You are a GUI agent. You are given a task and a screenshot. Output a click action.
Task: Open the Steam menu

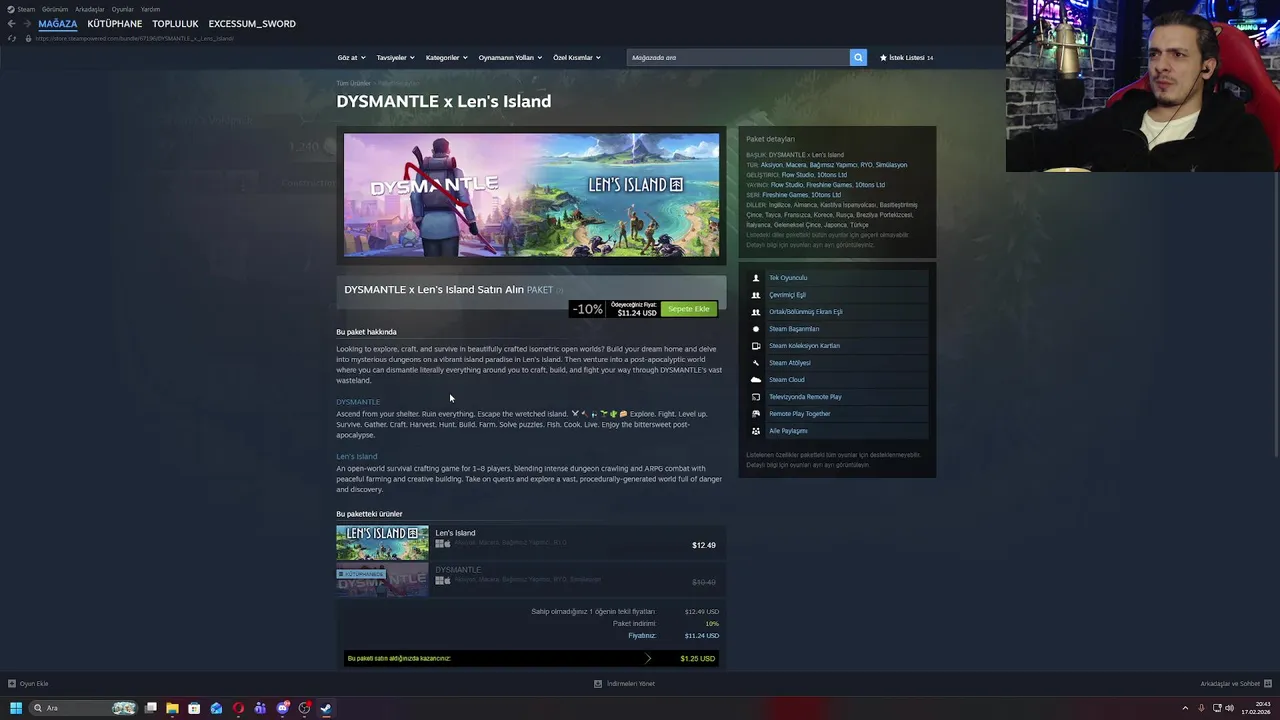(x=22, y=9)
